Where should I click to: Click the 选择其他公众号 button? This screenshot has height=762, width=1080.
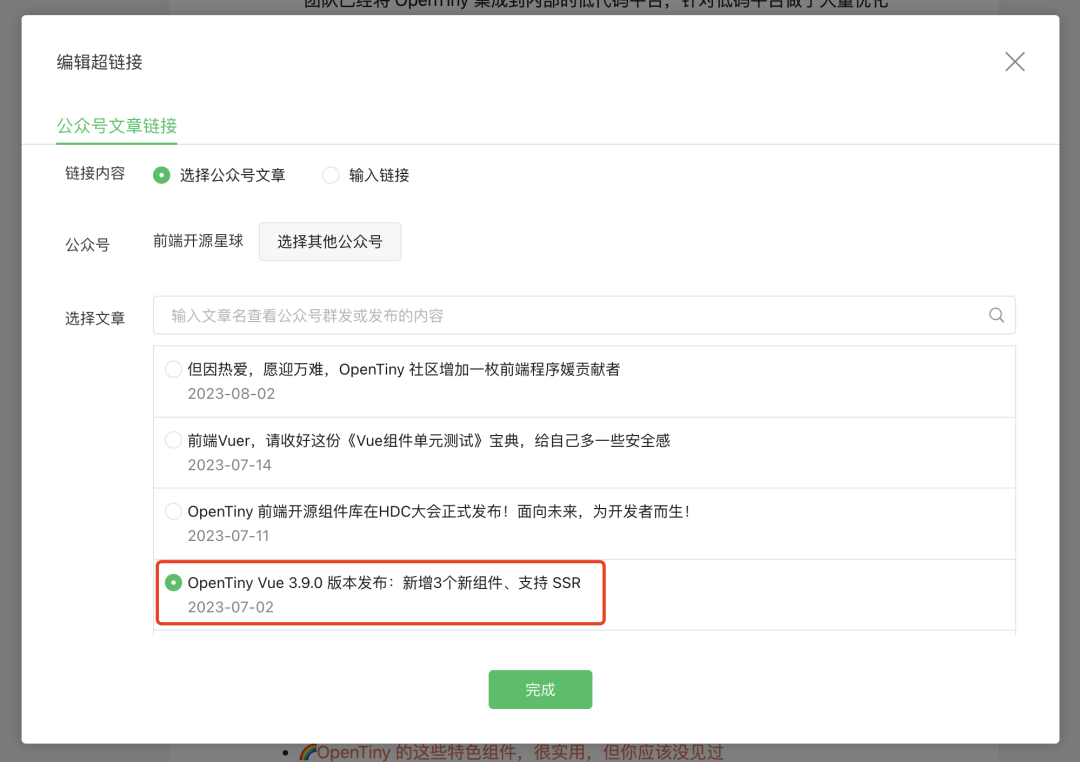click(x=330, y=241)
